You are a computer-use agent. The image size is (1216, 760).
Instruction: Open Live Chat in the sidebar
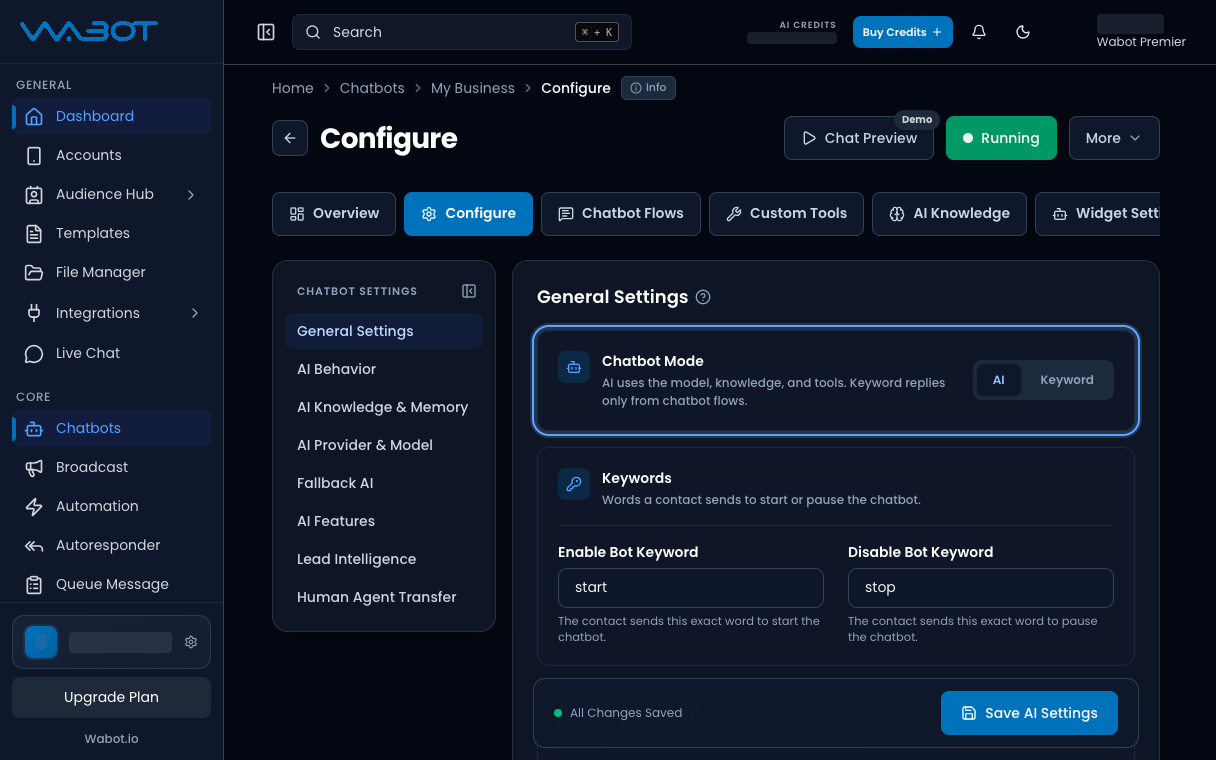click(111, 353)
